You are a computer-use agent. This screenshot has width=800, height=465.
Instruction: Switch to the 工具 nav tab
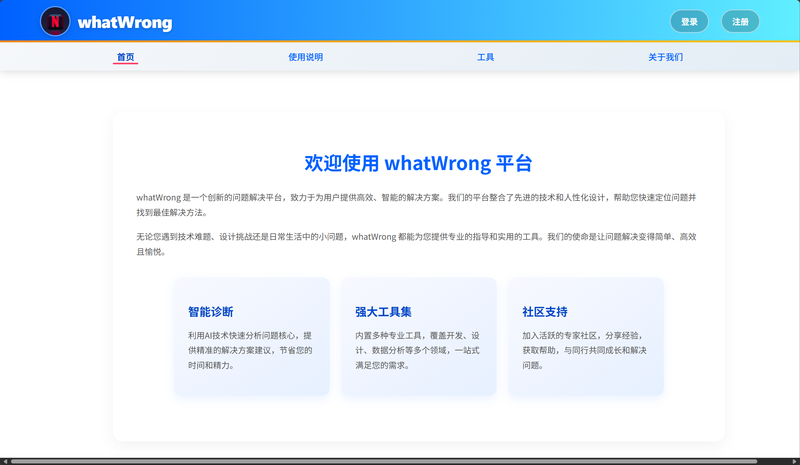coord(485,57)
